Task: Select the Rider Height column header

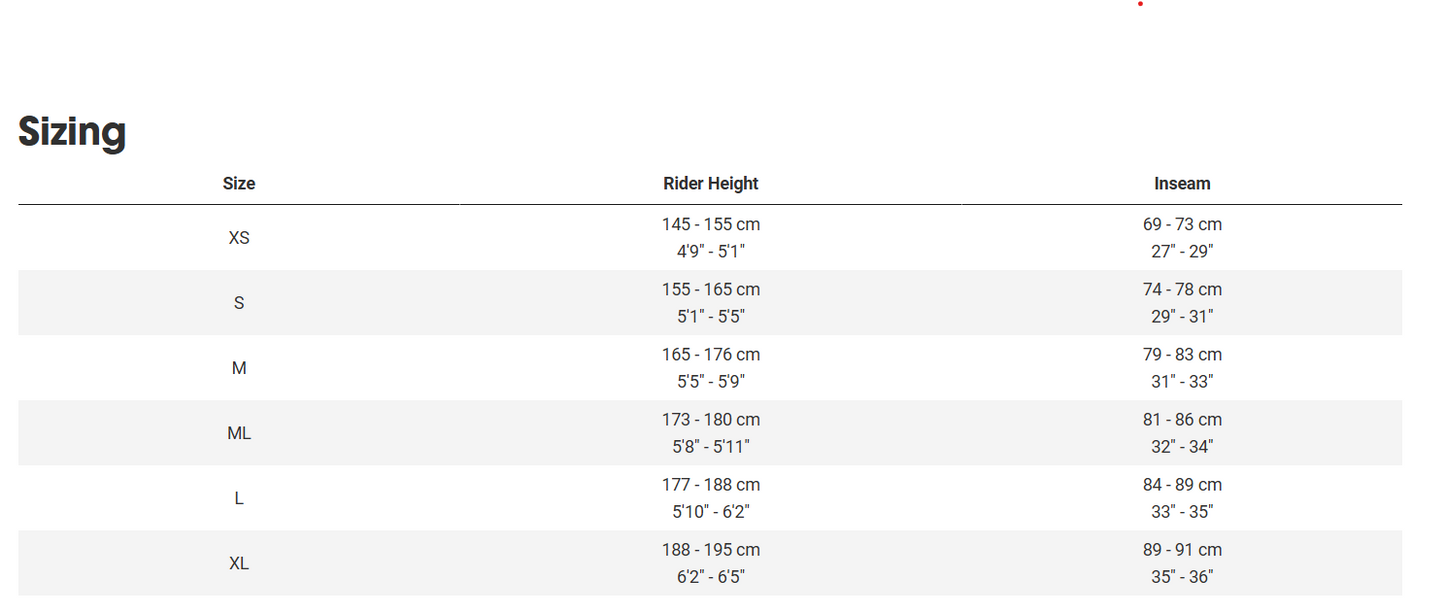Action: pos(710,184)
